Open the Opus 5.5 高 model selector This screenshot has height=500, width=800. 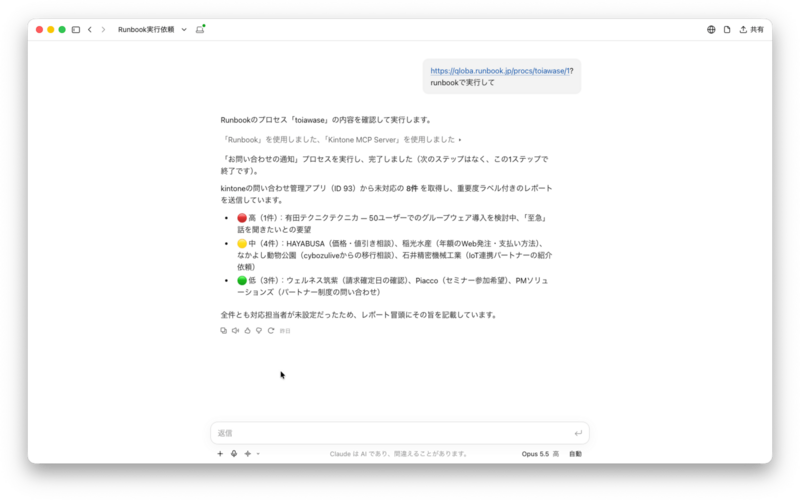tap(540, 454)
